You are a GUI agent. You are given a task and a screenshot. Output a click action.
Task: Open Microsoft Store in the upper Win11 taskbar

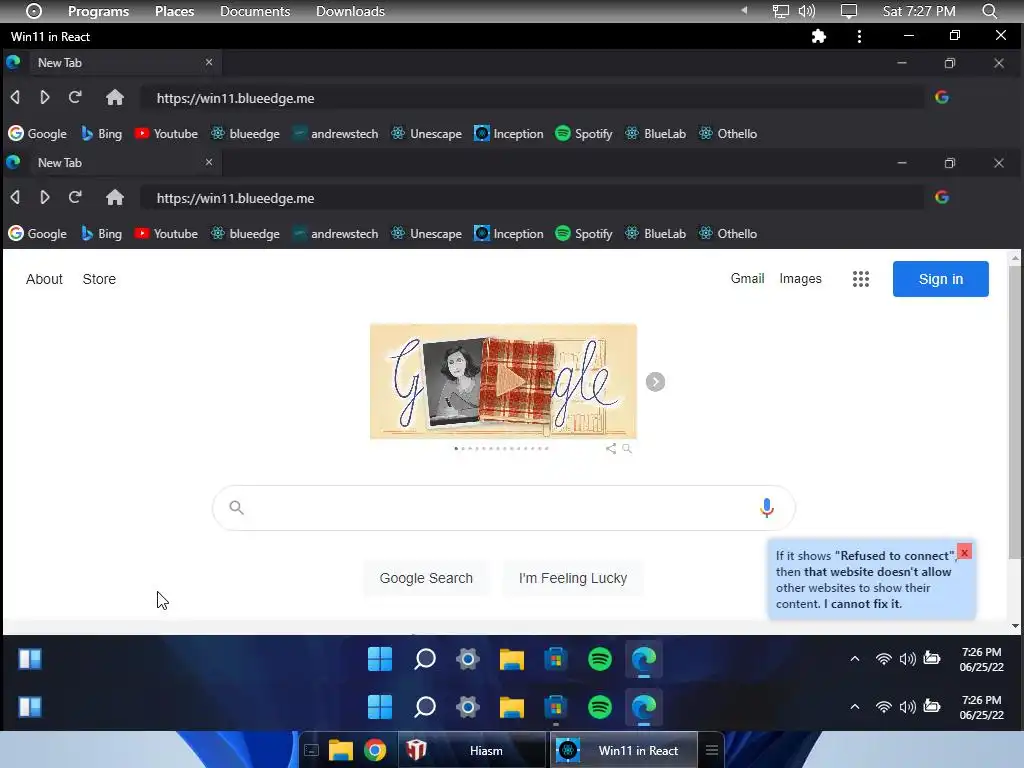click(x=556, y=659)
